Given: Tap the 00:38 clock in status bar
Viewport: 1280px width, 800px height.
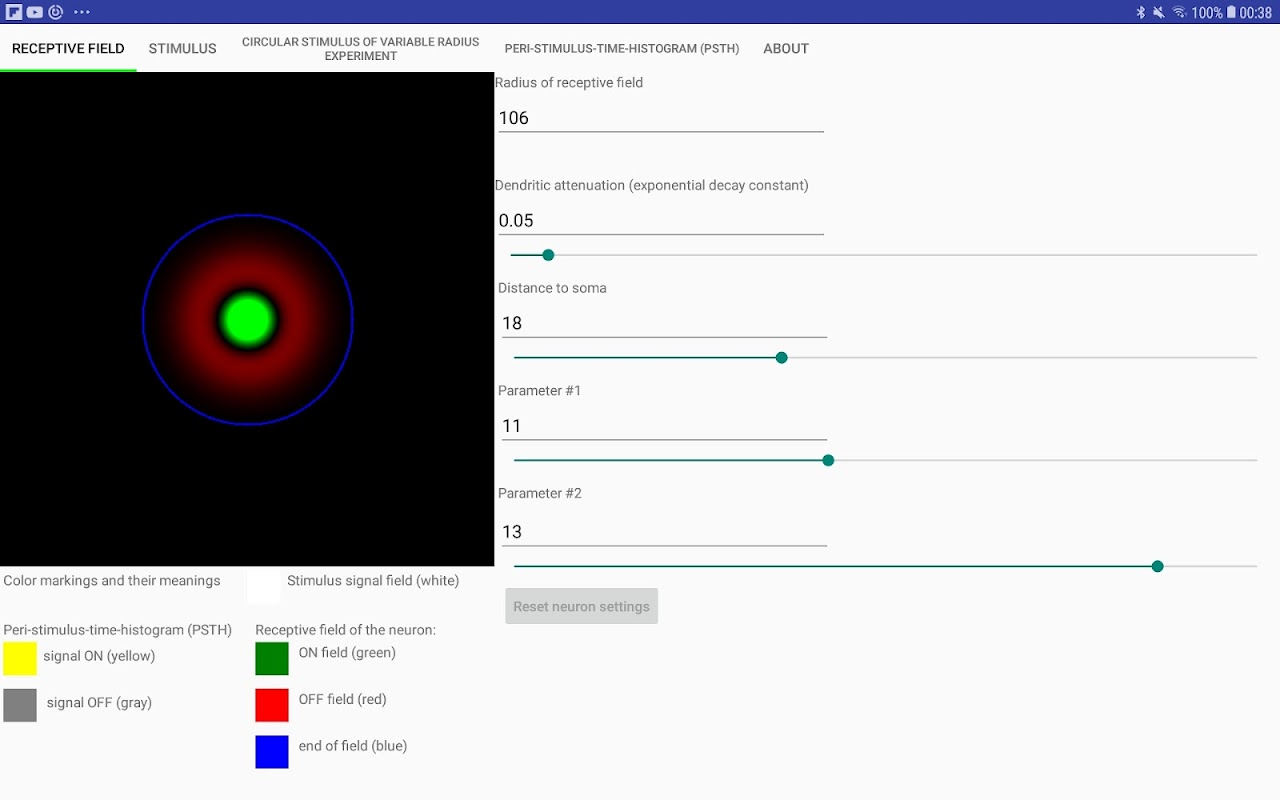Looking at the screenshot, I should pyautogui.click(x=1256, y=12).
